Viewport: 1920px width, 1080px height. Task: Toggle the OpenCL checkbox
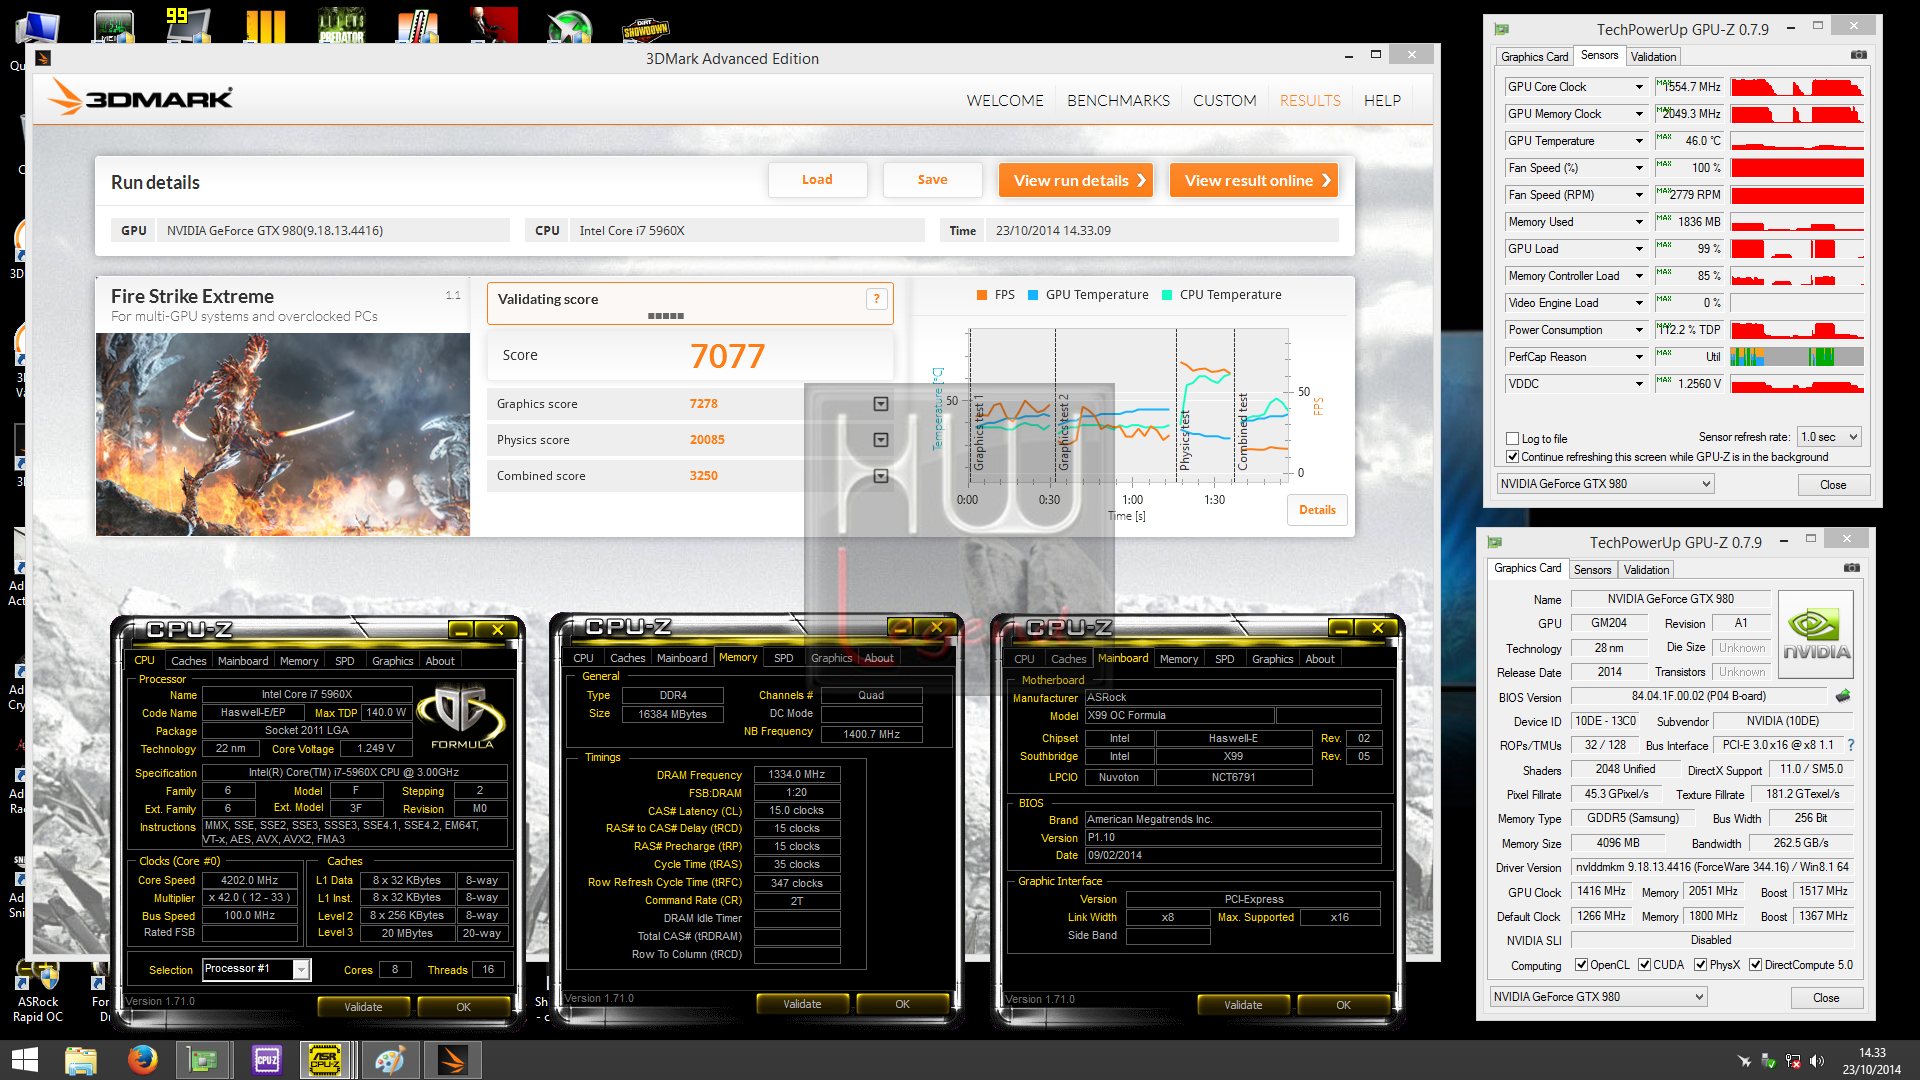pyautogui.click(x=1581, y=965)
